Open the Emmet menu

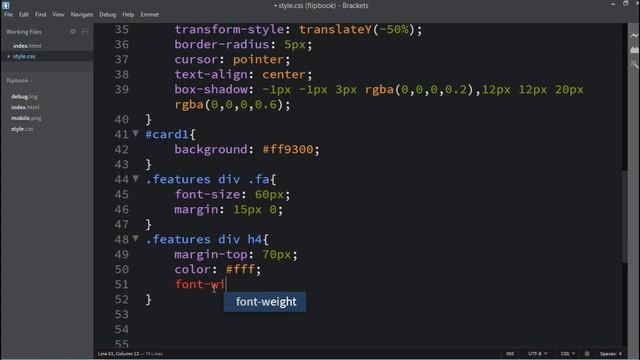pos(149,14)
